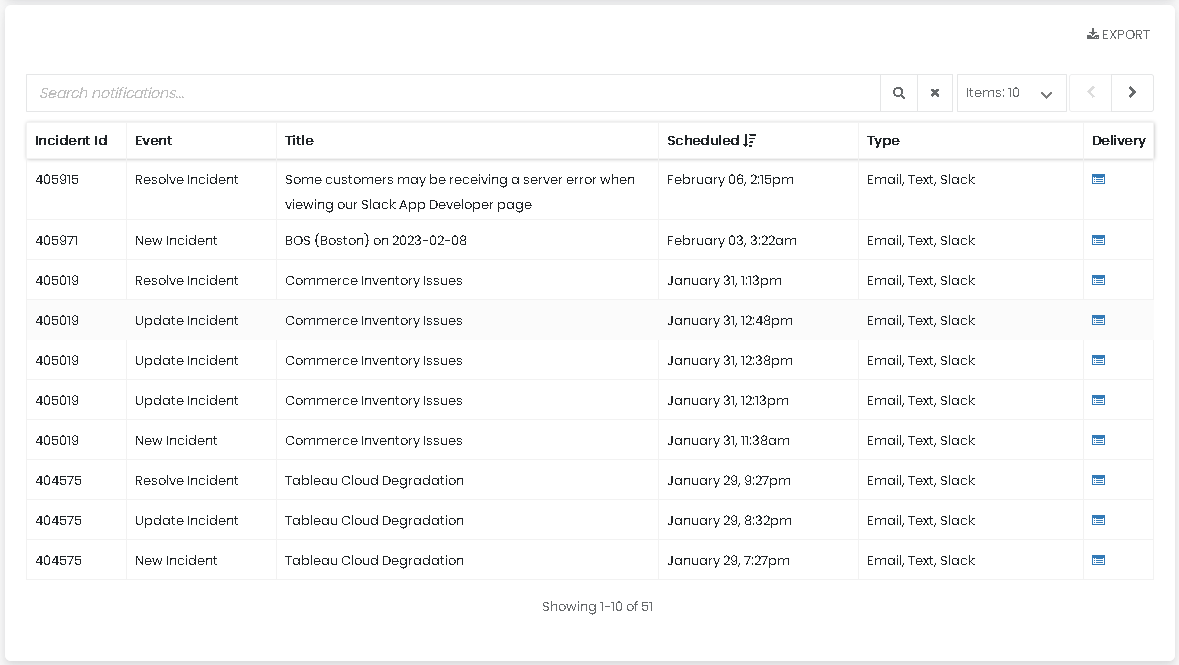Click delivery icon for January 31, 12:48pm row
Viewport: 1179px width, 665px height.
[1098, 320]
